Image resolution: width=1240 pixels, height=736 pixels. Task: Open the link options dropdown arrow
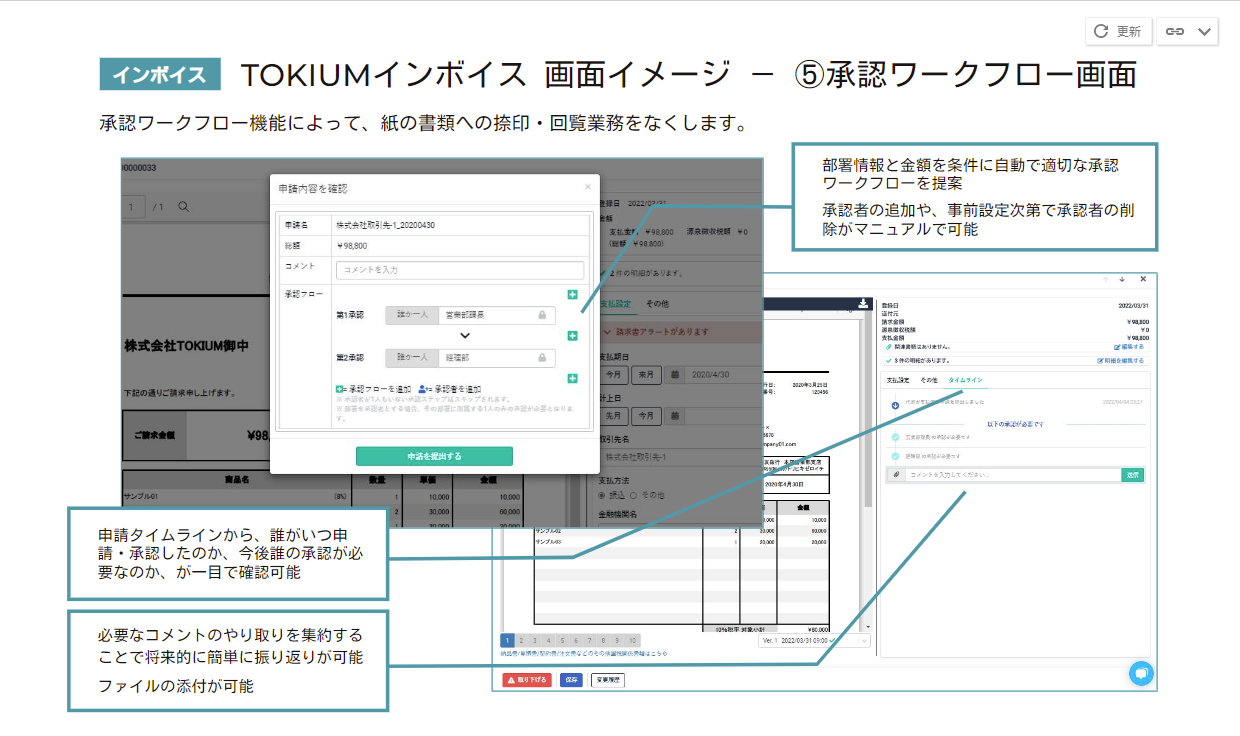[x=1204, y=31]
